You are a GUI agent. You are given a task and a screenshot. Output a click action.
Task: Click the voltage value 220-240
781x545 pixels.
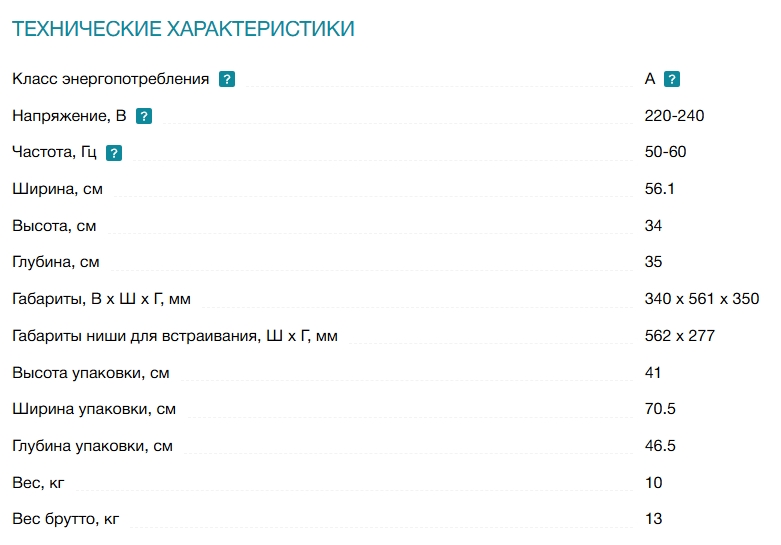pos(674,116)
